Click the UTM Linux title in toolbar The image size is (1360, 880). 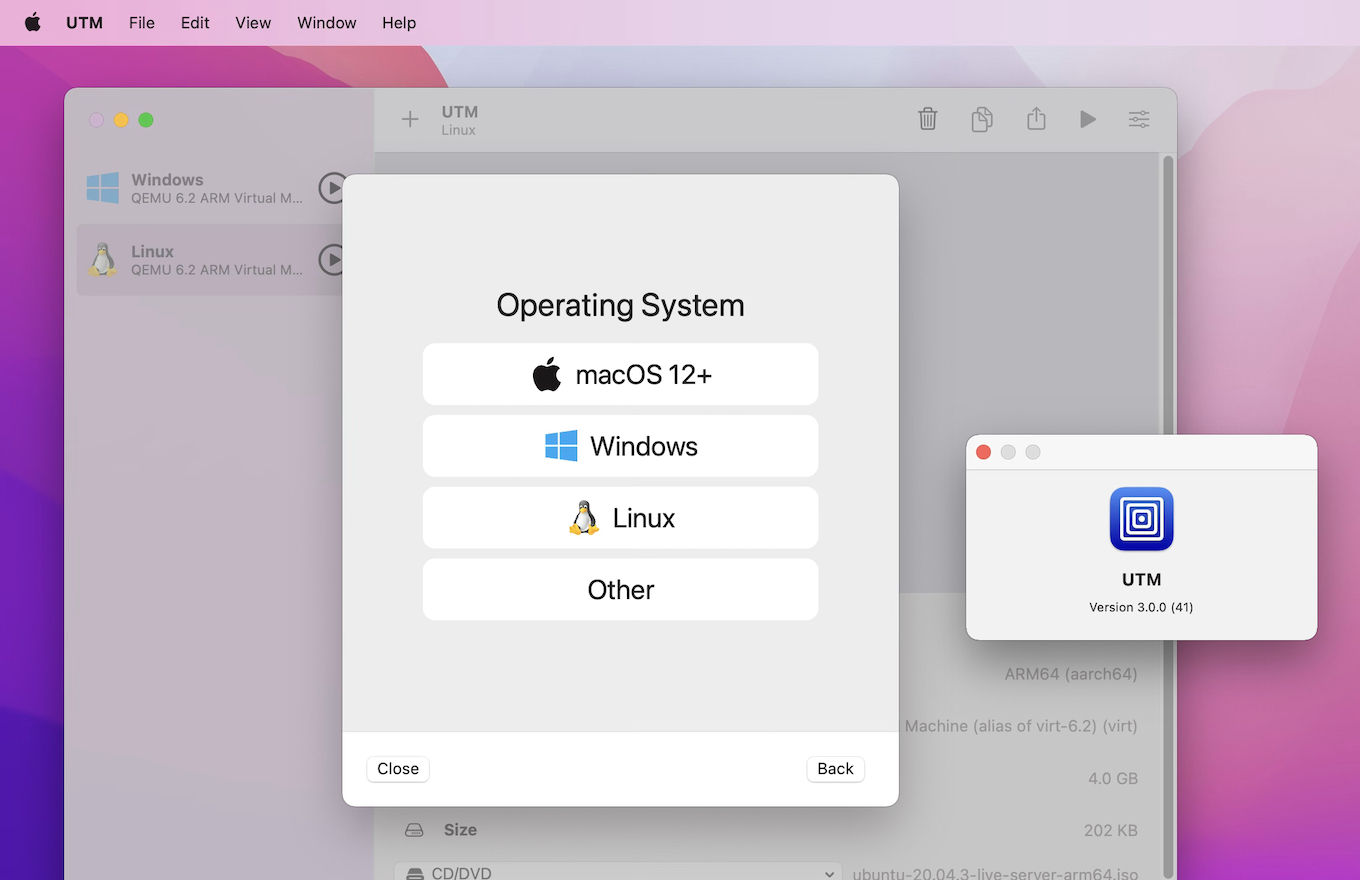[460, 120]
